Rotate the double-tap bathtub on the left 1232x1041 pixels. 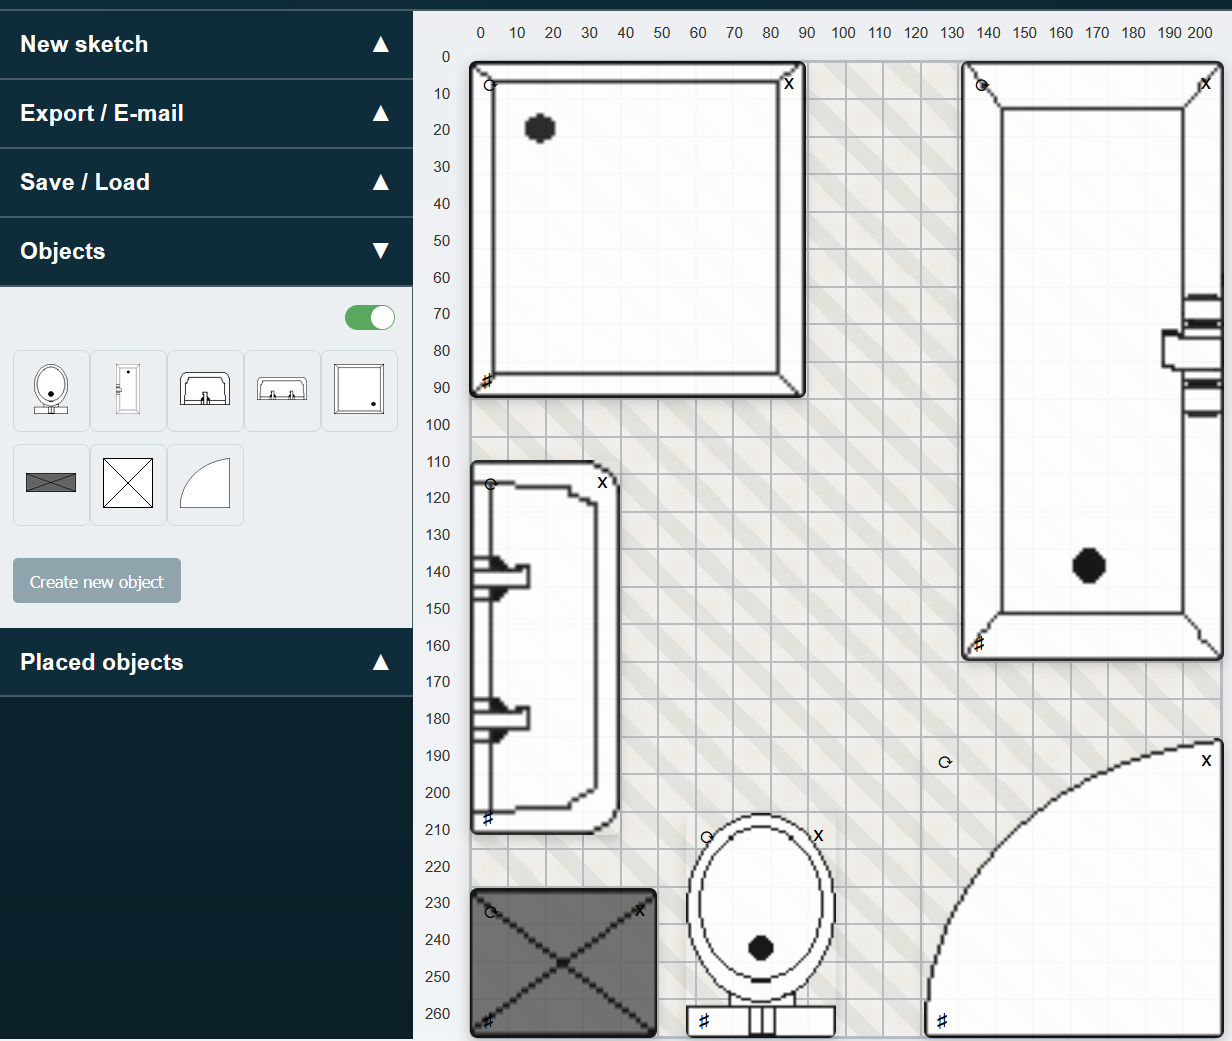490,484
